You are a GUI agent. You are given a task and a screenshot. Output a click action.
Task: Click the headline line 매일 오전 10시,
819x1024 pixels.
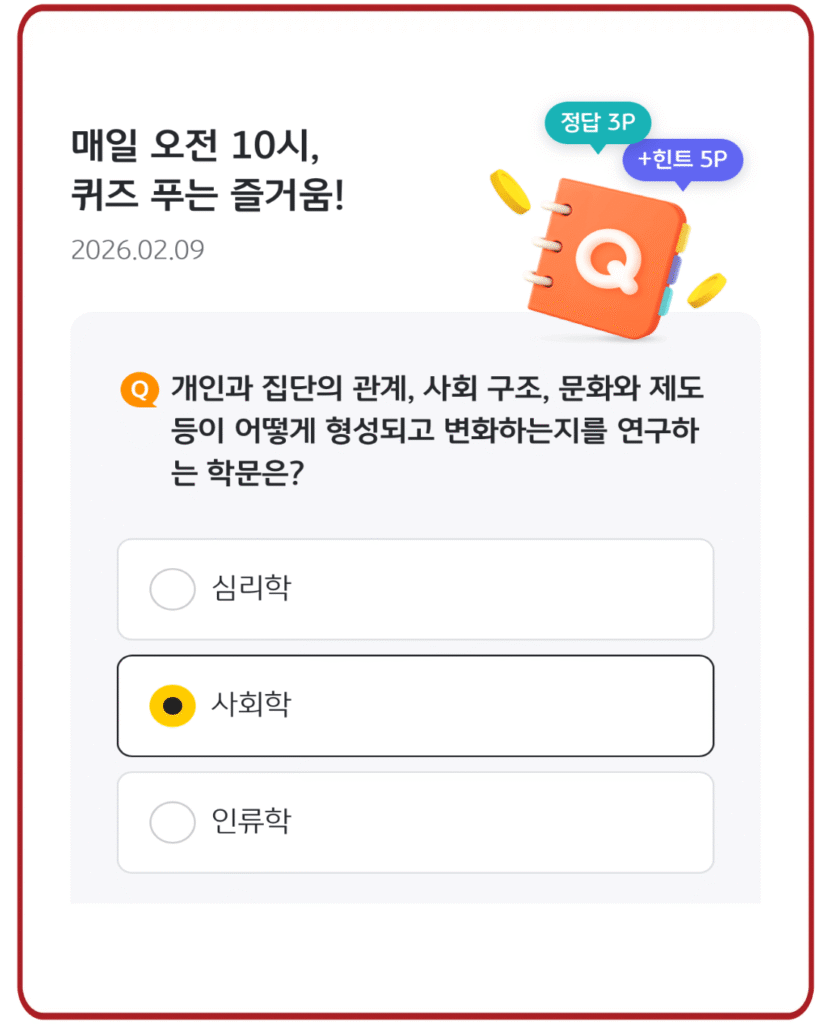pyautogui.click(x=194, y=148)
